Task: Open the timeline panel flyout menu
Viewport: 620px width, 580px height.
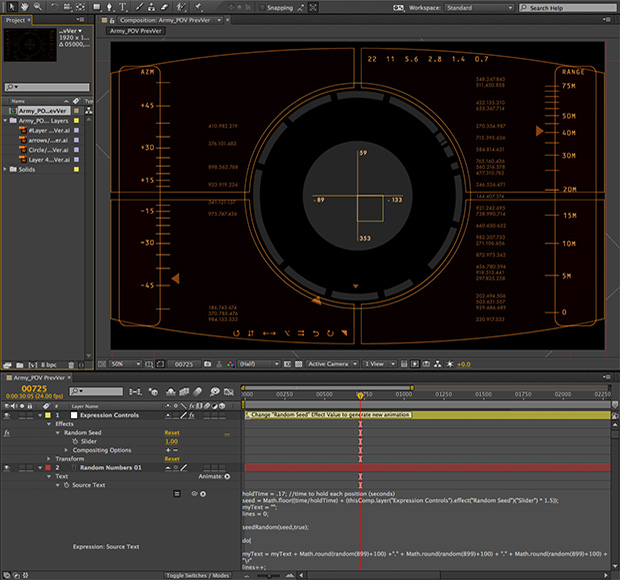Action: (606, 377)
